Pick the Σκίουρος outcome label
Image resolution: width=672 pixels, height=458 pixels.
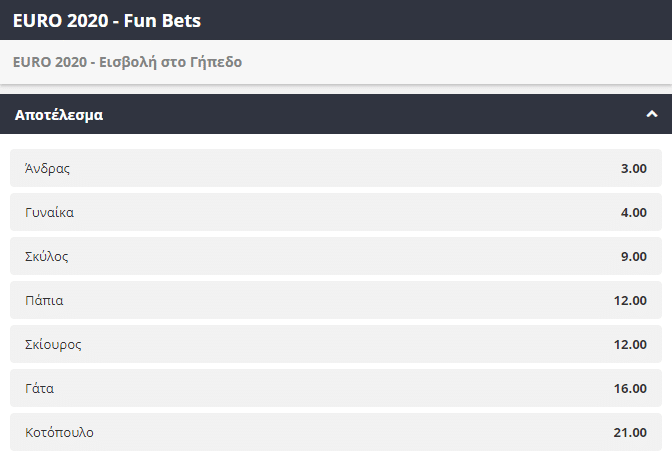point(53,344)
